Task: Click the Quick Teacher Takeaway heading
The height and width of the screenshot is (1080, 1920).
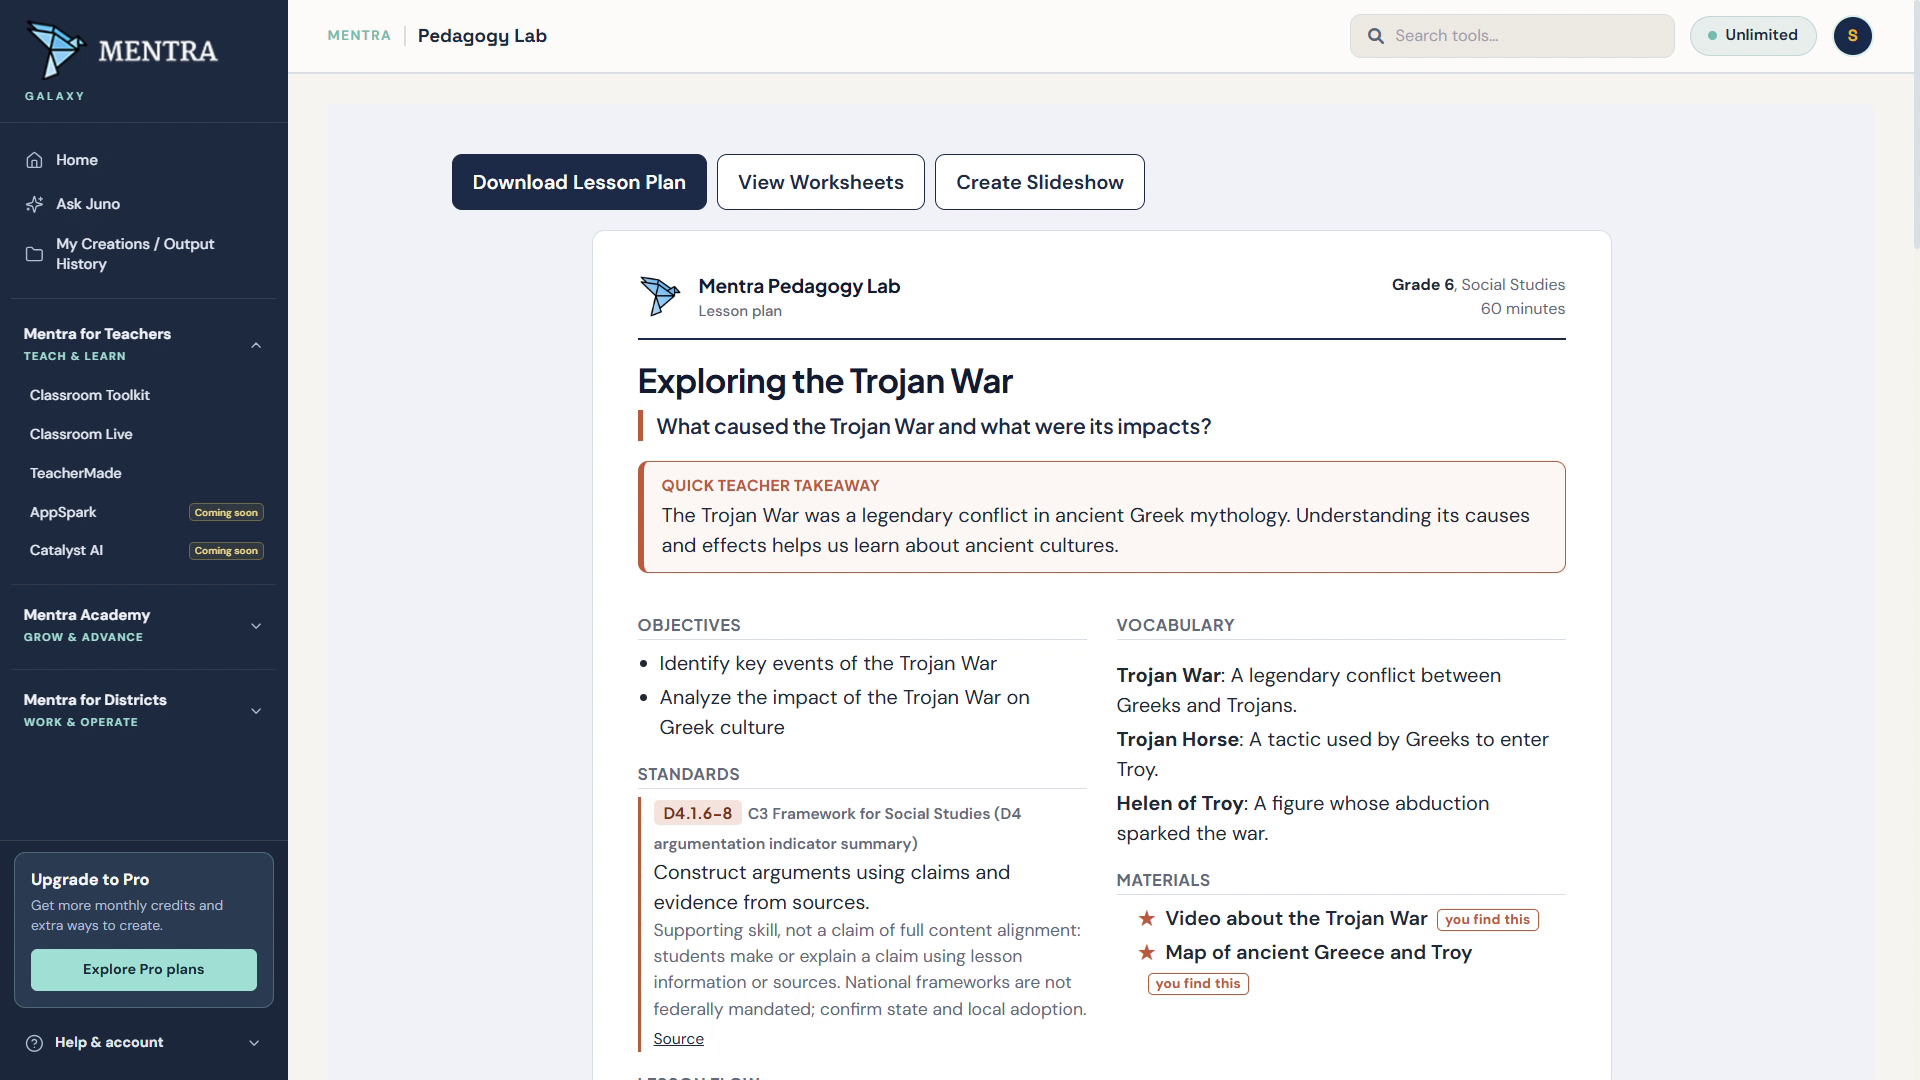Action: pos(770,486)
